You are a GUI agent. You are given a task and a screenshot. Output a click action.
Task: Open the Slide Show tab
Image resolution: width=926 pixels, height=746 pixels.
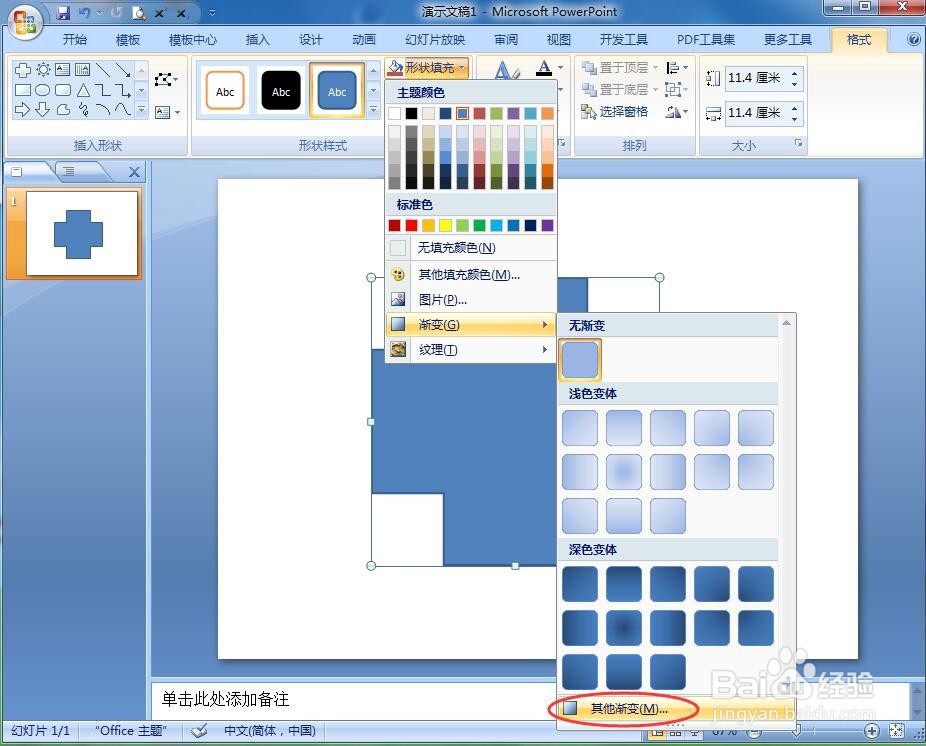tap(435, 40)
